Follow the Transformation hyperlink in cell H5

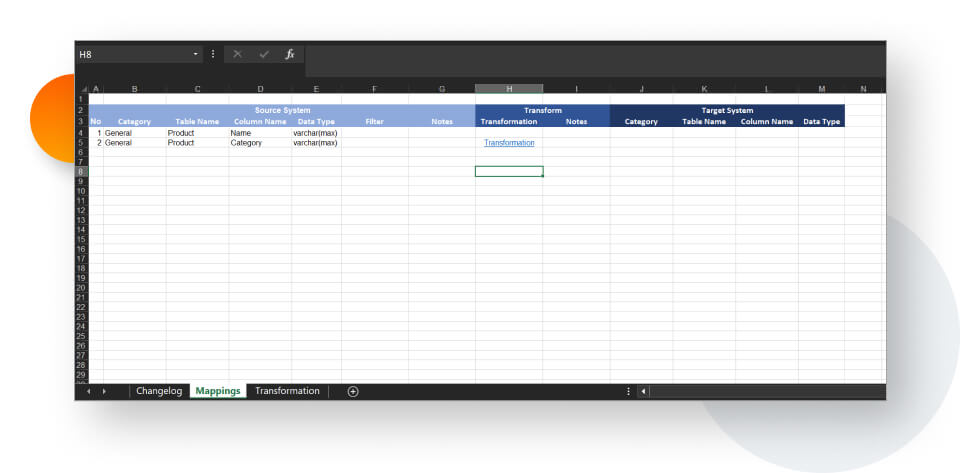(509, 143)
